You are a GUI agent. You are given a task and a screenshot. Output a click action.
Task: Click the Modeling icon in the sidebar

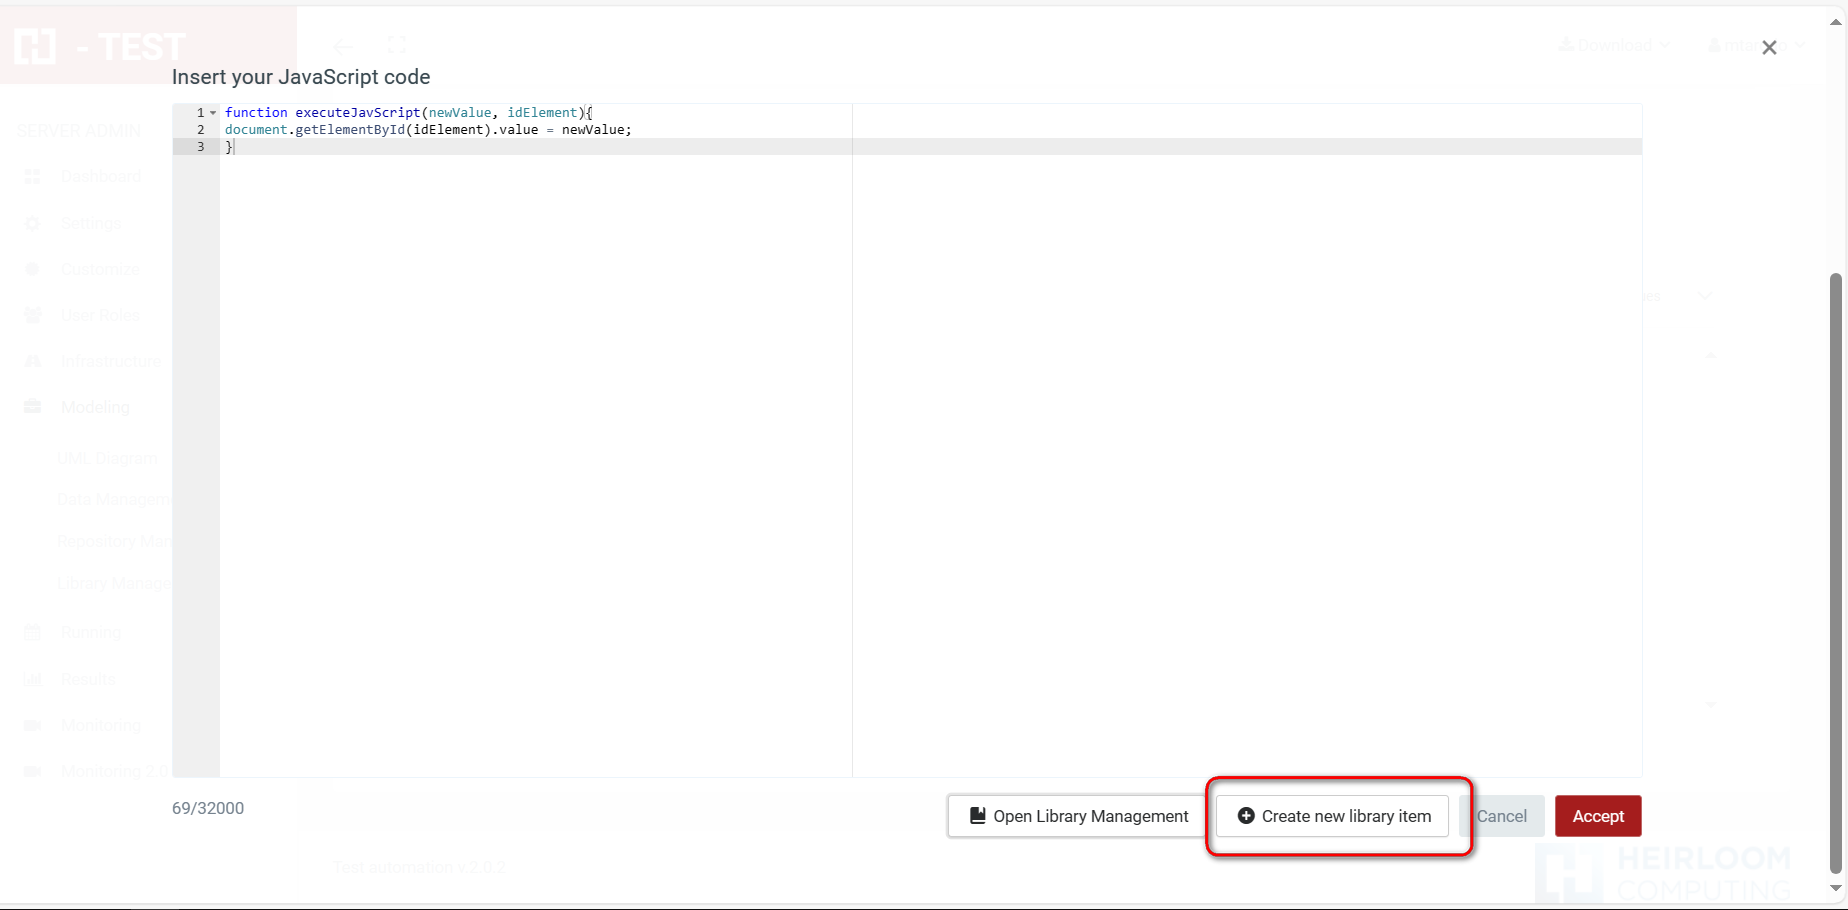click(32, 407)
